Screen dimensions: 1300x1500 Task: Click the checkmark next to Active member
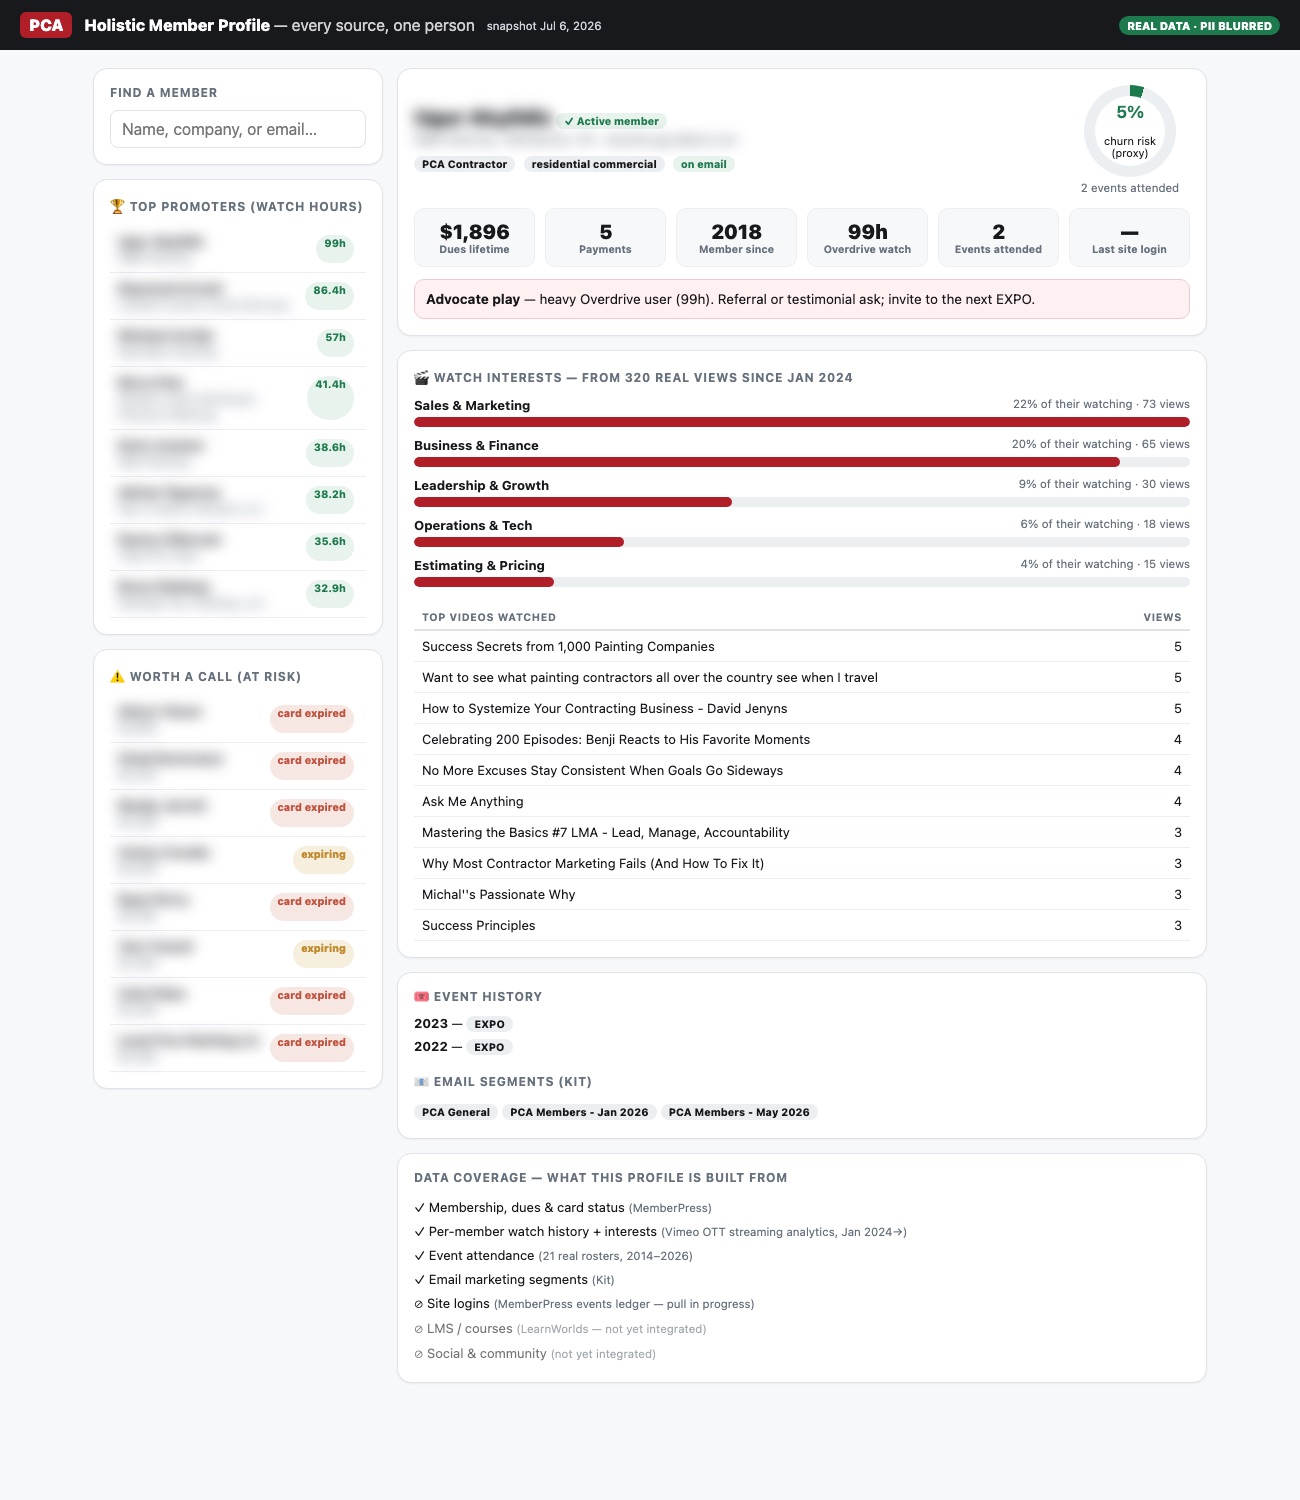pyautogui.click(x=569, y=121)
